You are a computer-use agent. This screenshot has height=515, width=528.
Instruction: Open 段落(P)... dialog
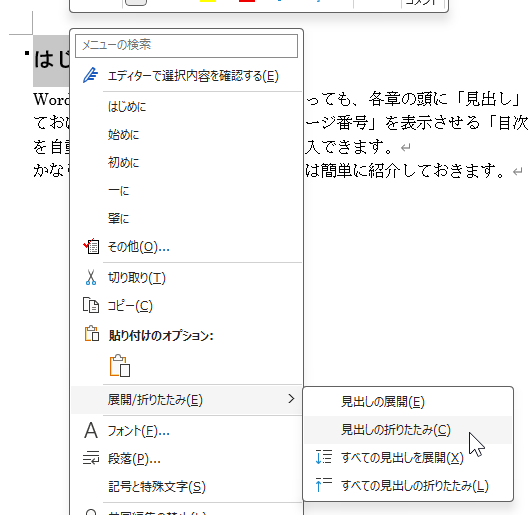coord(186,459)
